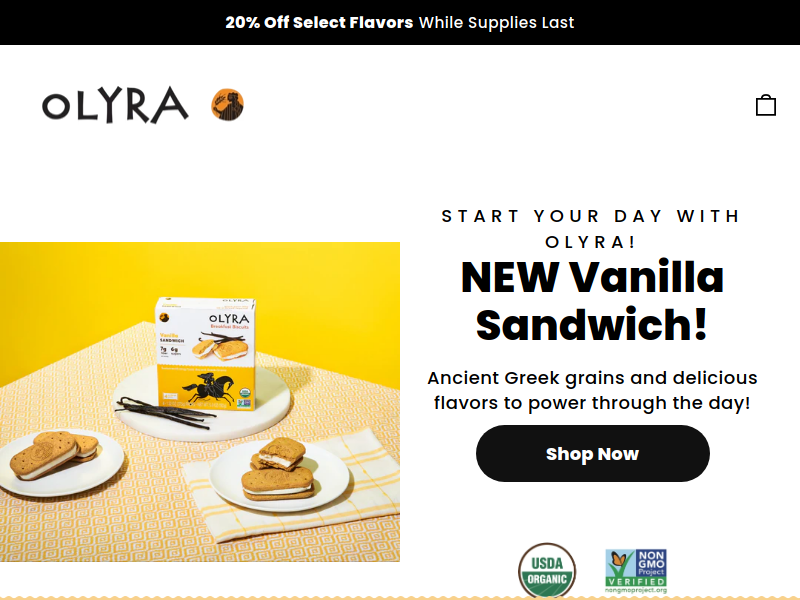The width and height of the screenshot is (800, 600).
Task: Click the Olyra Breakfast Biscuits box
Action: [x=206, y=353]
